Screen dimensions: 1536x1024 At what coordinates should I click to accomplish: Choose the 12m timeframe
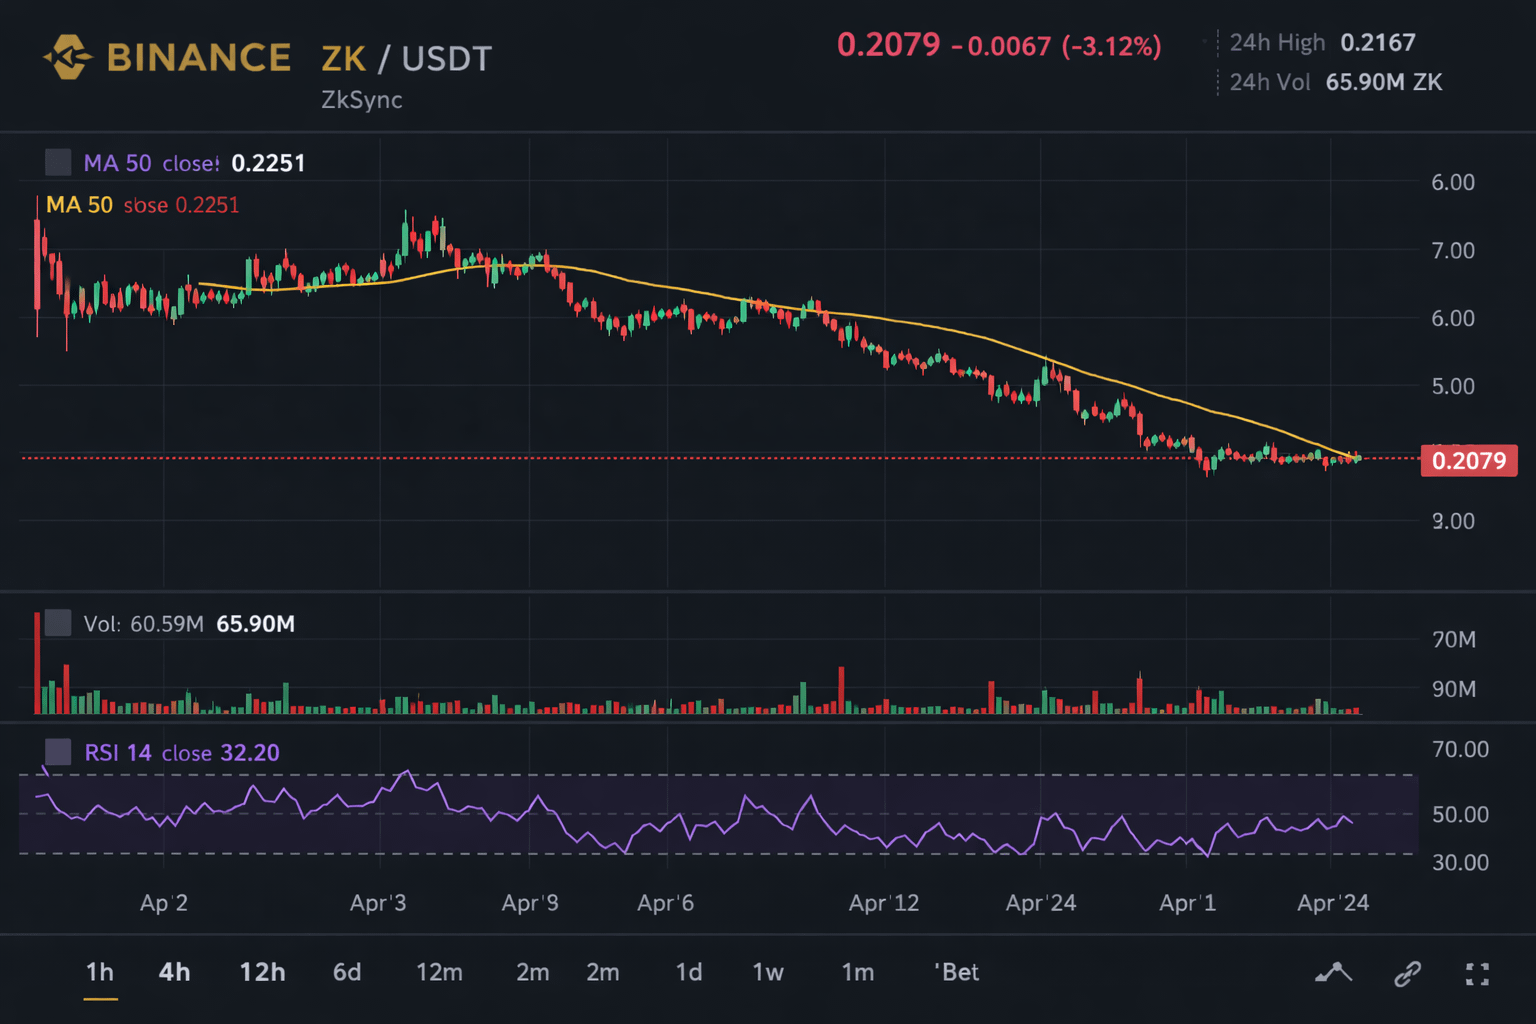pos(439,972)
